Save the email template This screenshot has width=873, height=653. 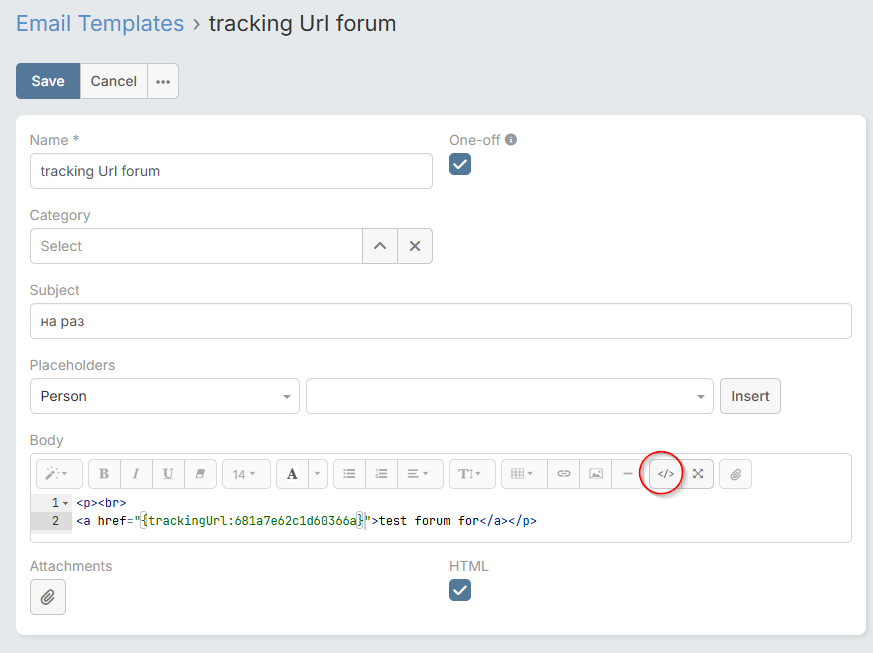(x=48, y=82)
